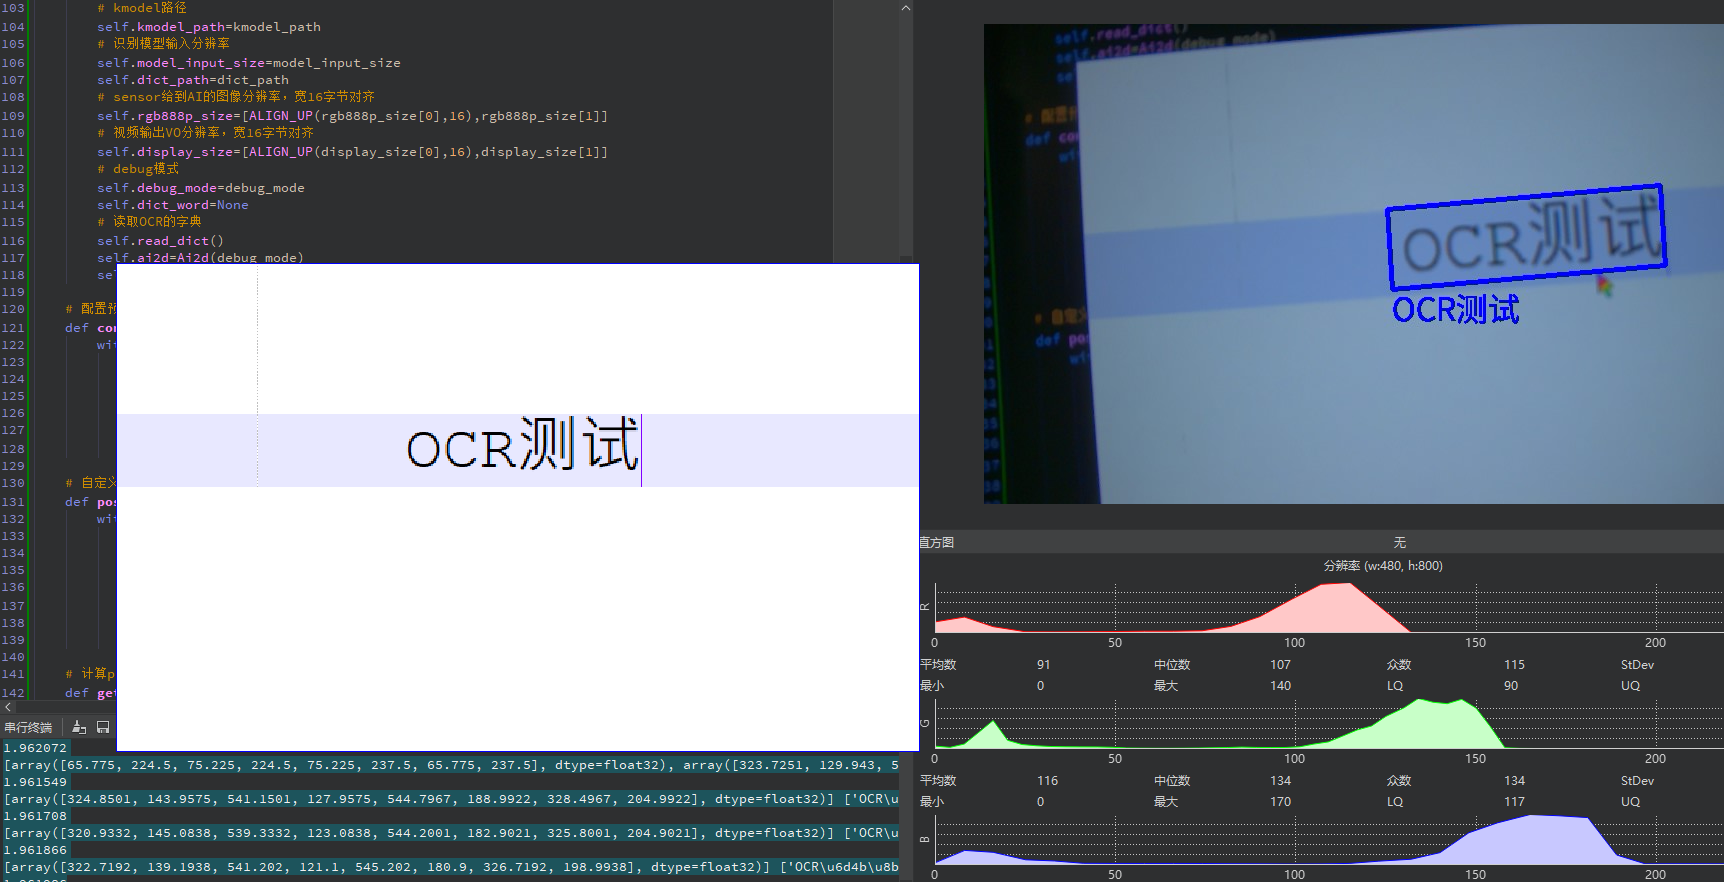This screenshot has height=882, width=1724.
Task: Click green histogram maximum value 170
Action: click(x=1280, y=802)
